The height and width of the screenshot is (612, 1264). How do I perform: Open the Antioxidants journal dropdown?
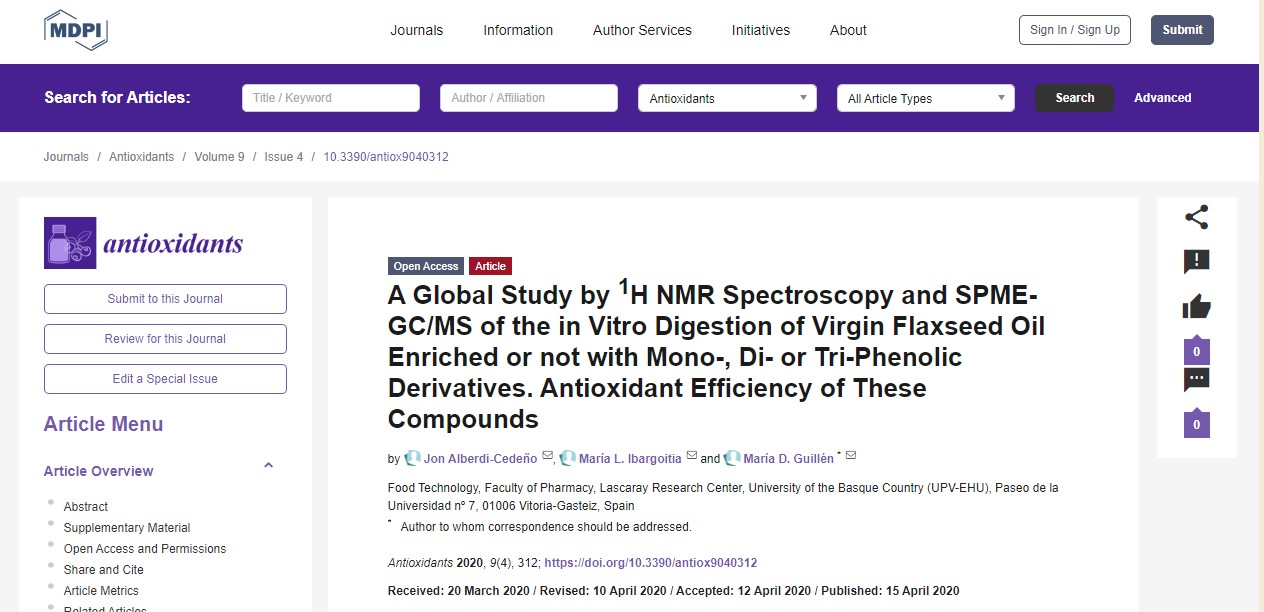coord(727,98)
